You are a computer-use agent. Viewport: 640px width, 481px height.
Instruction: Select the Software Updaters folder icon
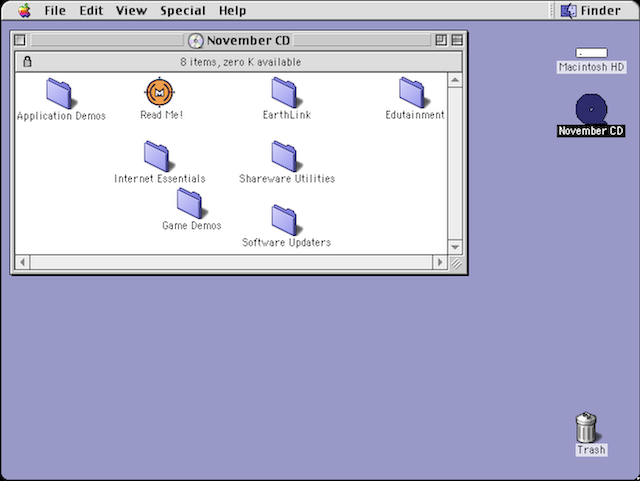(x=287, y=220)
